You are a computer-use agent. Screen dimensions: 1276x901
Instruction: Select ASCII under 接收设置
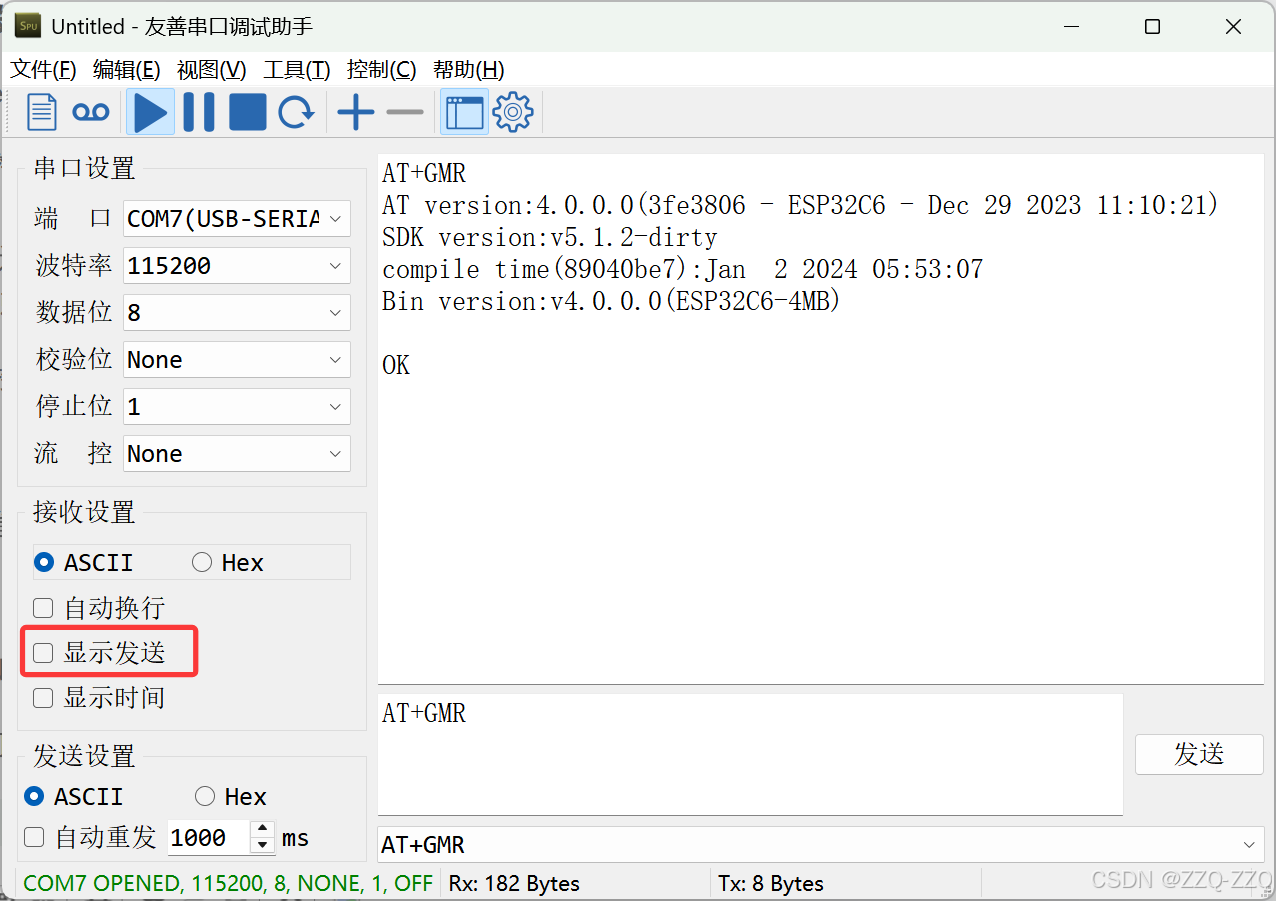point(83,563)
